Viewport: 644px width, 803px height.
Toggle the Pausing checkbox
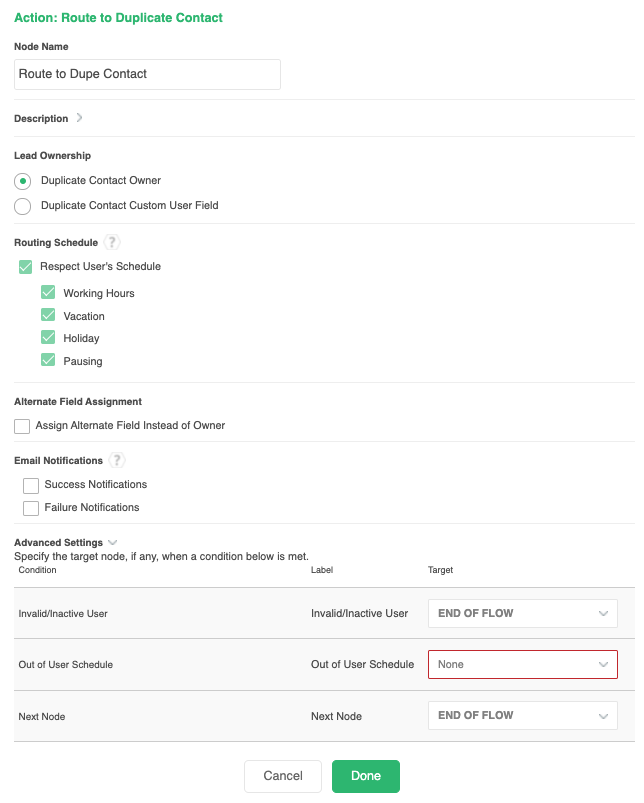click(48, 361)
